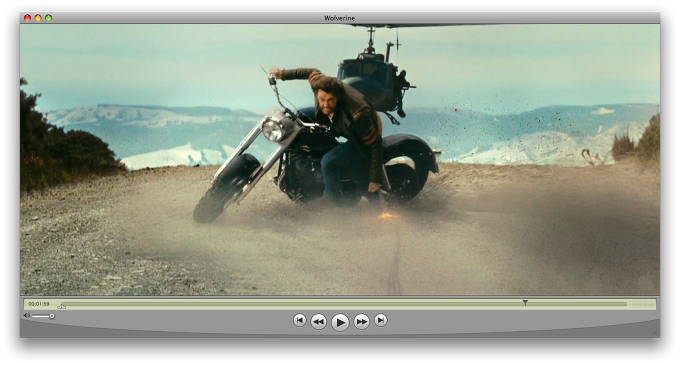Click the volume slider knob
The width and height of the screenshot is (680, 365).
point(52,316)
